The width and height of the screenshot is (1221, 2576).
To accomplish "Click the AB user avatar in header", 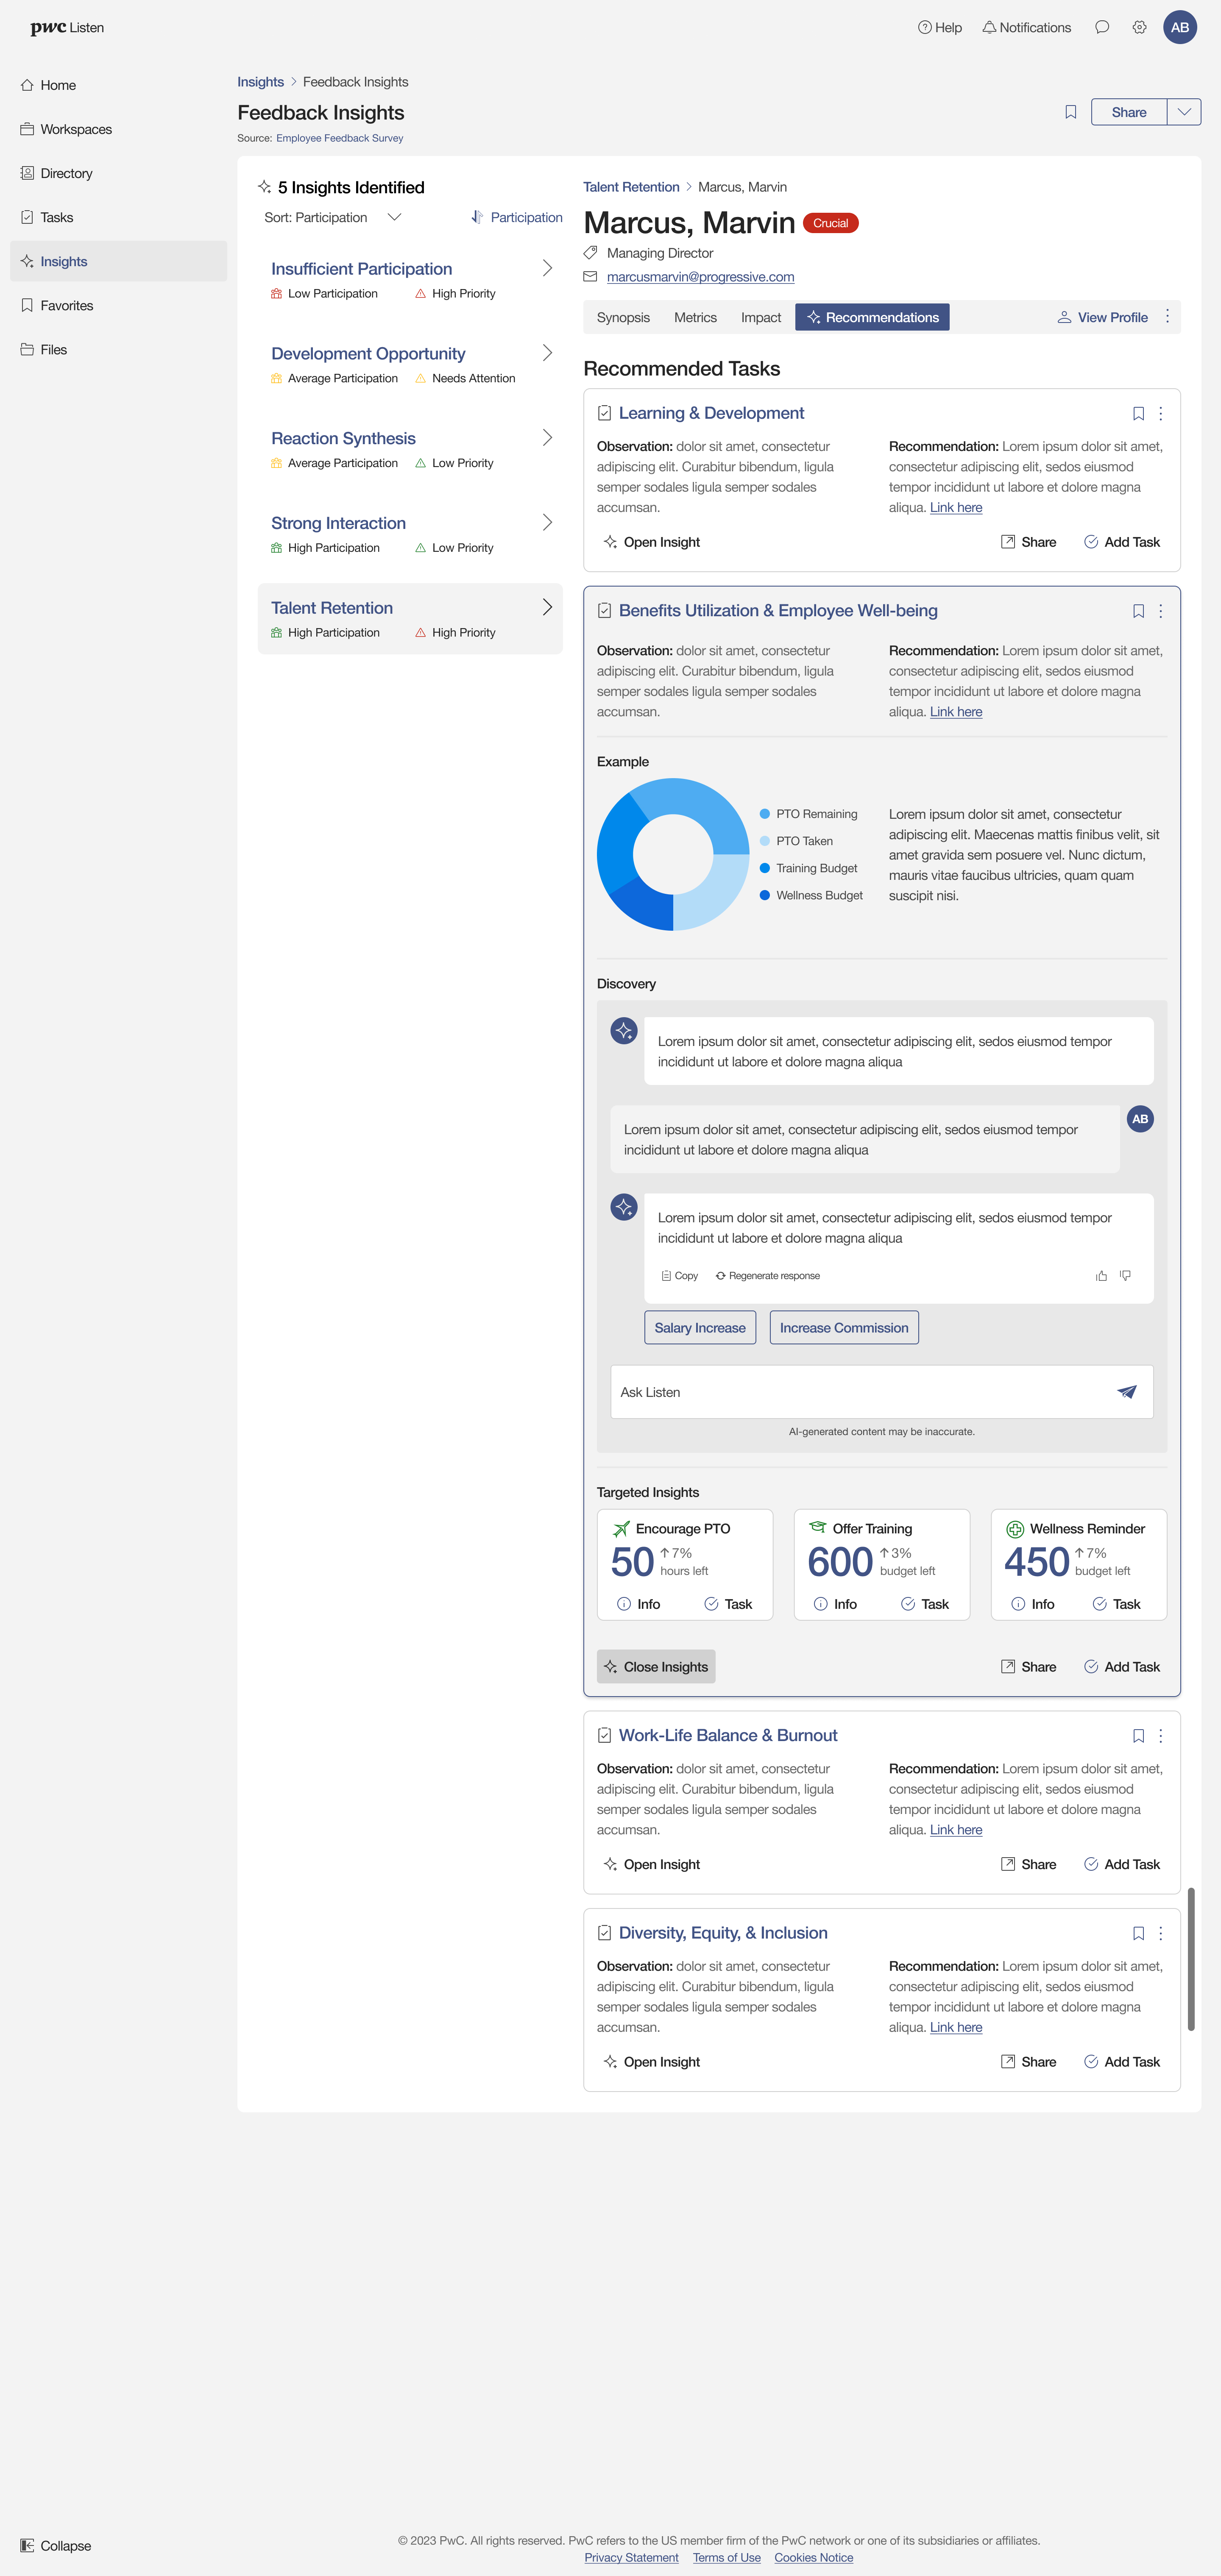I will [x=1179, y=28].
